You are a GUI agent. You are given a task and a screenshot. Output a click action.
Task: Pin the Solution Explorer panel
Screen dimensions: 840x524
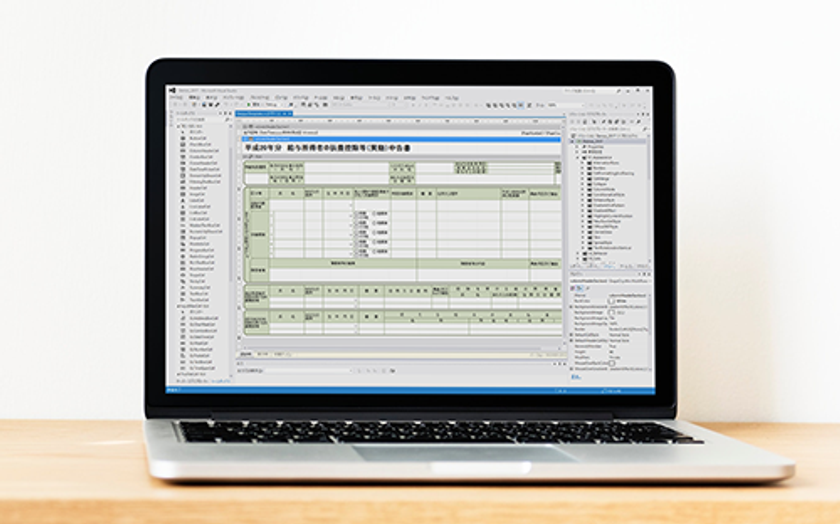[642, 114]
